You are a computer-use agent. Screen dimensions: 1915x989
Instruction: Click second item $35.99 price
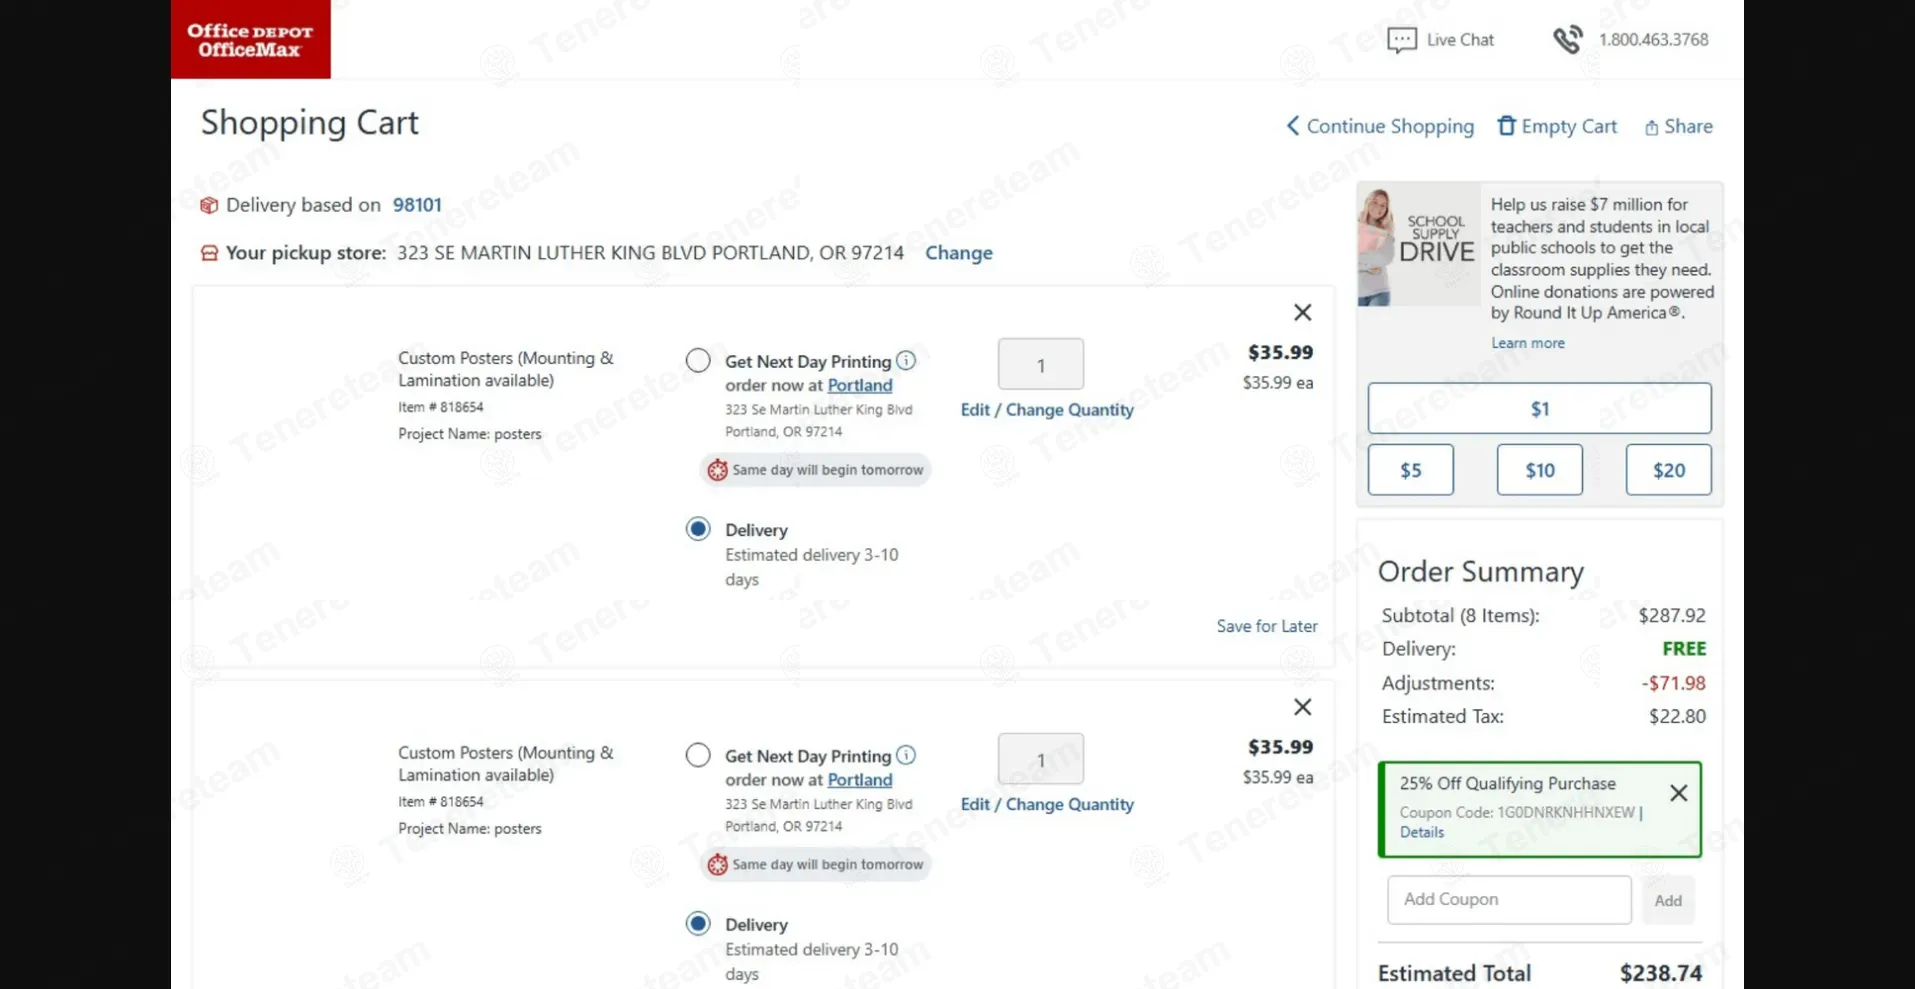(1280, 747)
